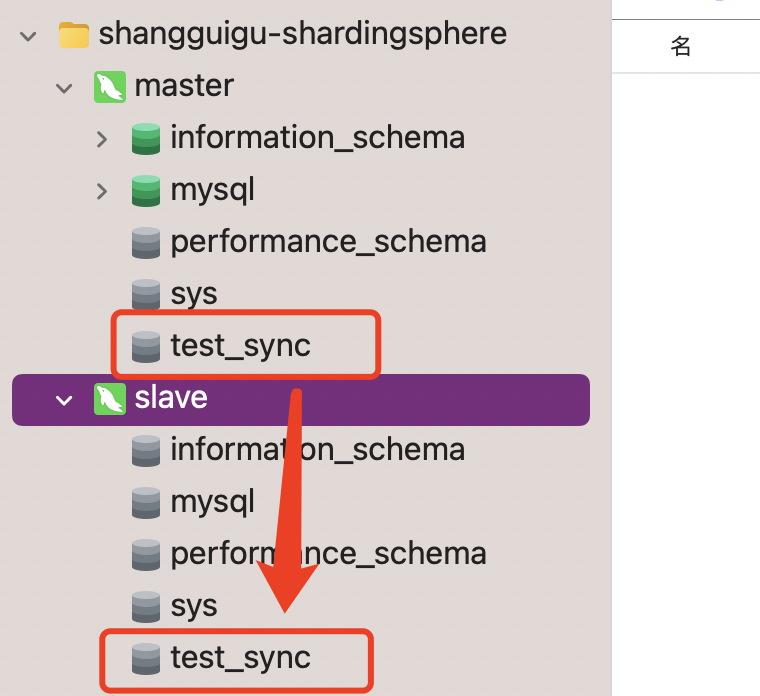Screen dimensions: 760x696
Task: Select sys database under master
Action: pyautogui.click(x=194, y=294)
